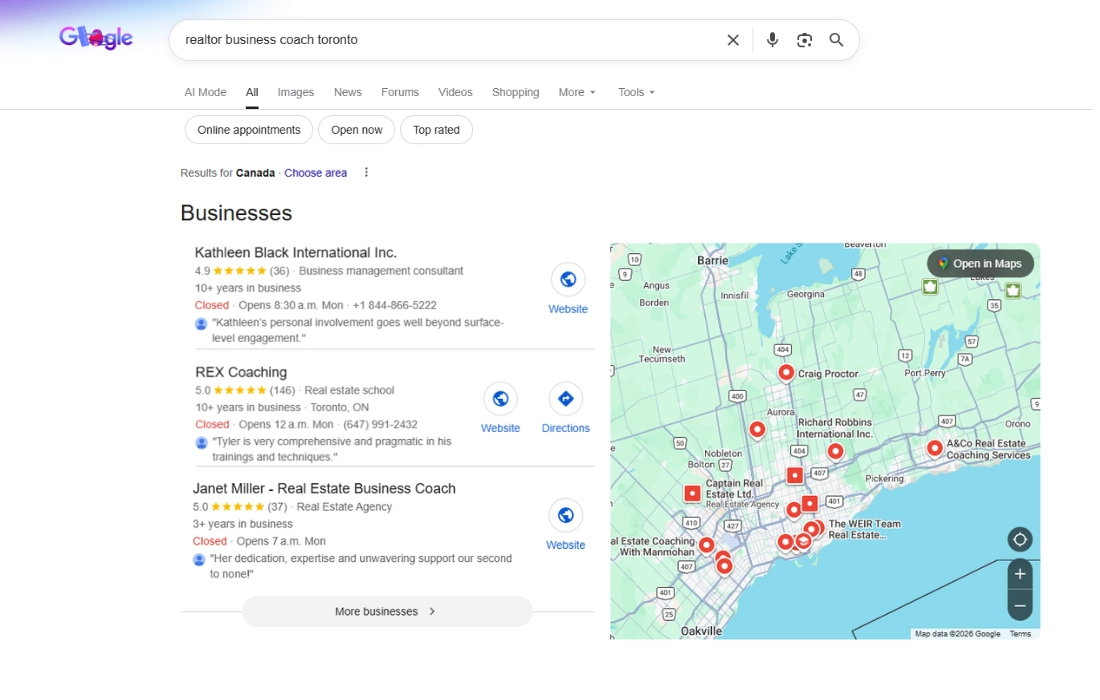Image resolution: width=1100 pixels, height=700 pixels.
Task: Start voice search with the microphone icon
Action: click(771, 39)
